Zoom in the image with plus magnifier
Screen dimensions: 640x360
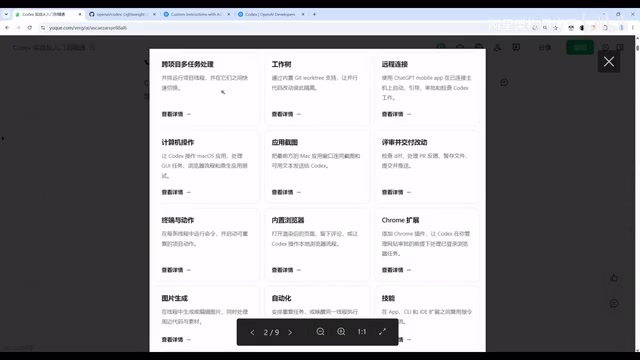pyautogui.click(x=341, y=332)
